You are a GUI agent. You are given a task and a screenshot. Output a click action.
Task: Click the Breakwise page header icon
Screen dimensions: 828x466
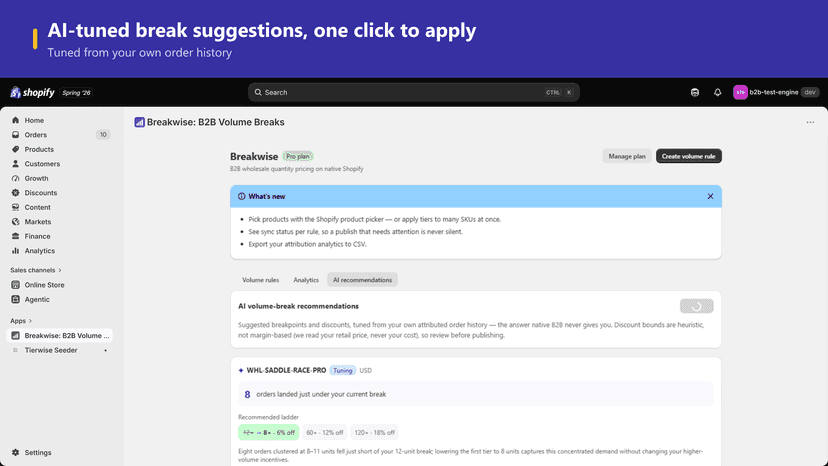(139, 122)
